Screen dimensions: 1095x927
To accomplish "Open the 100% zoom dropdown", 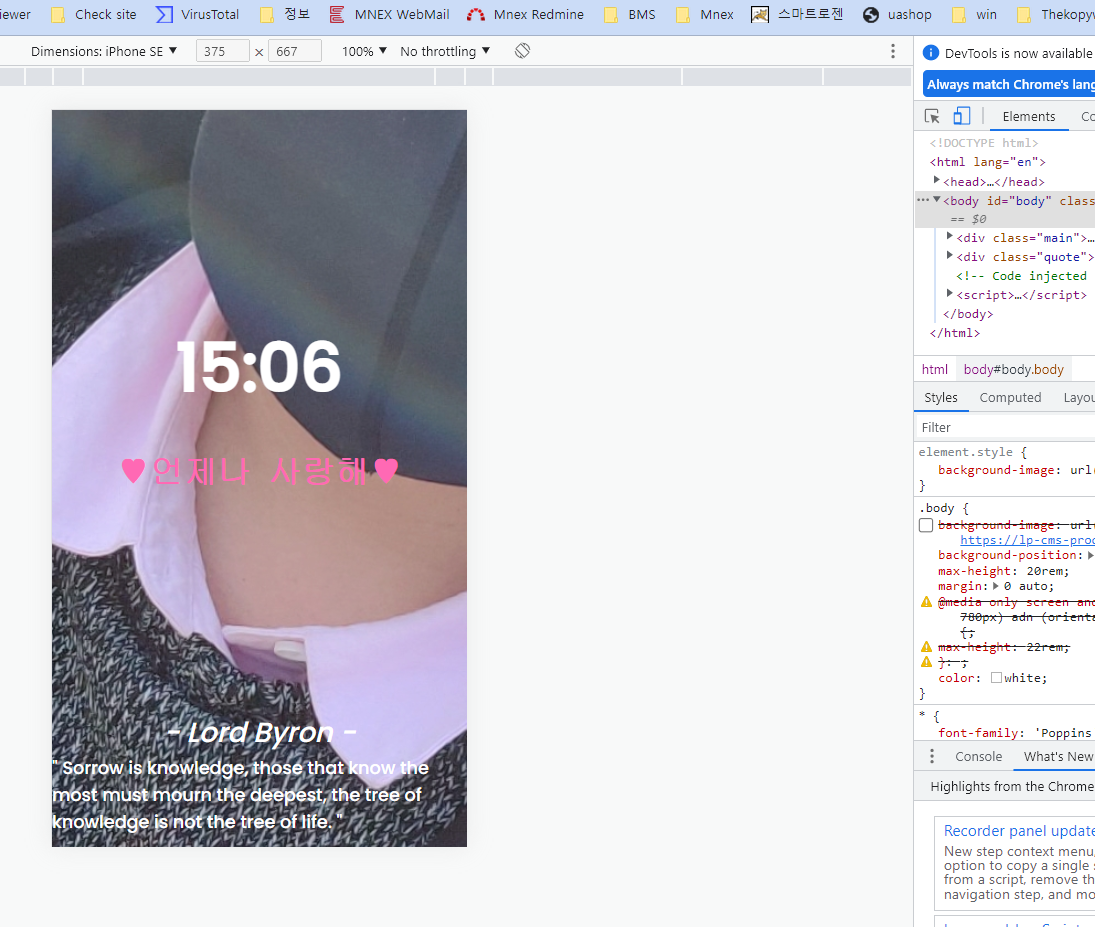I will 364,51.
